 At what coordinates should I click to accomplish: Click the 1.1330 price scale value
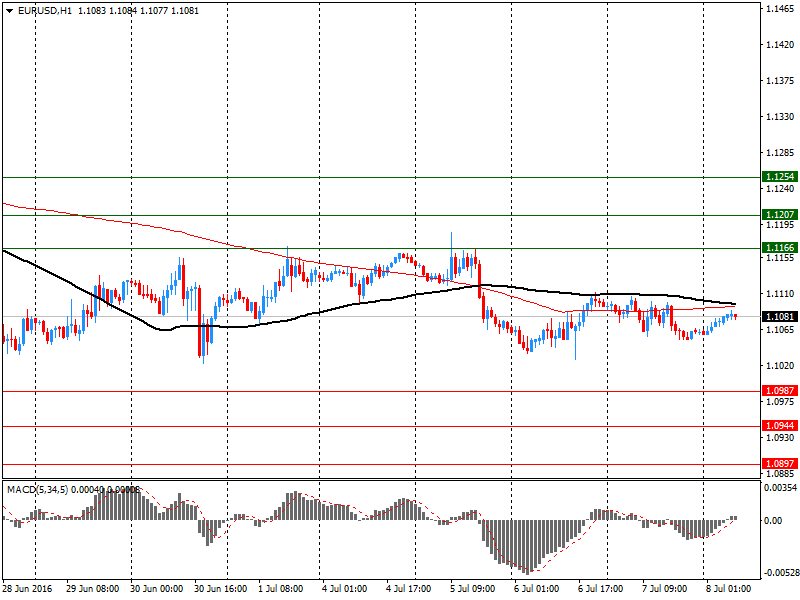coord(780,117)
